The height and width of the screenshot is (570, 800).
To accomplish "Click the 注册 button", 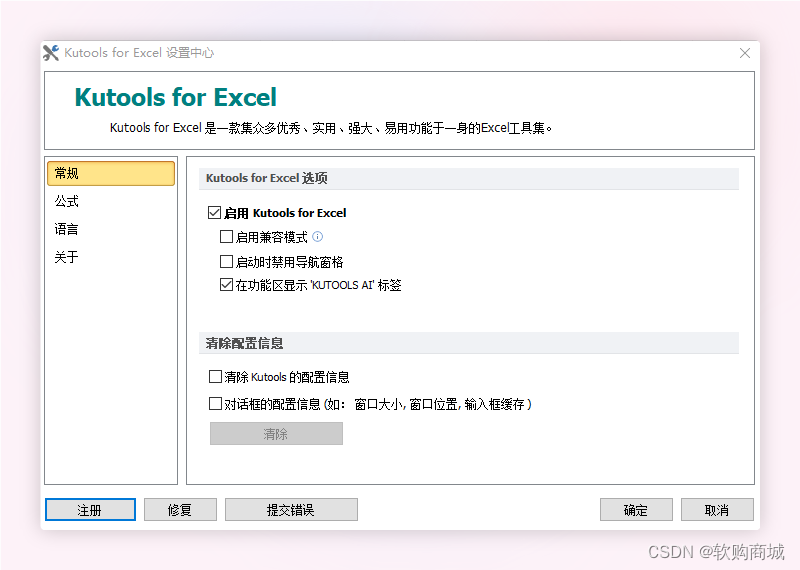I will 90,510.
